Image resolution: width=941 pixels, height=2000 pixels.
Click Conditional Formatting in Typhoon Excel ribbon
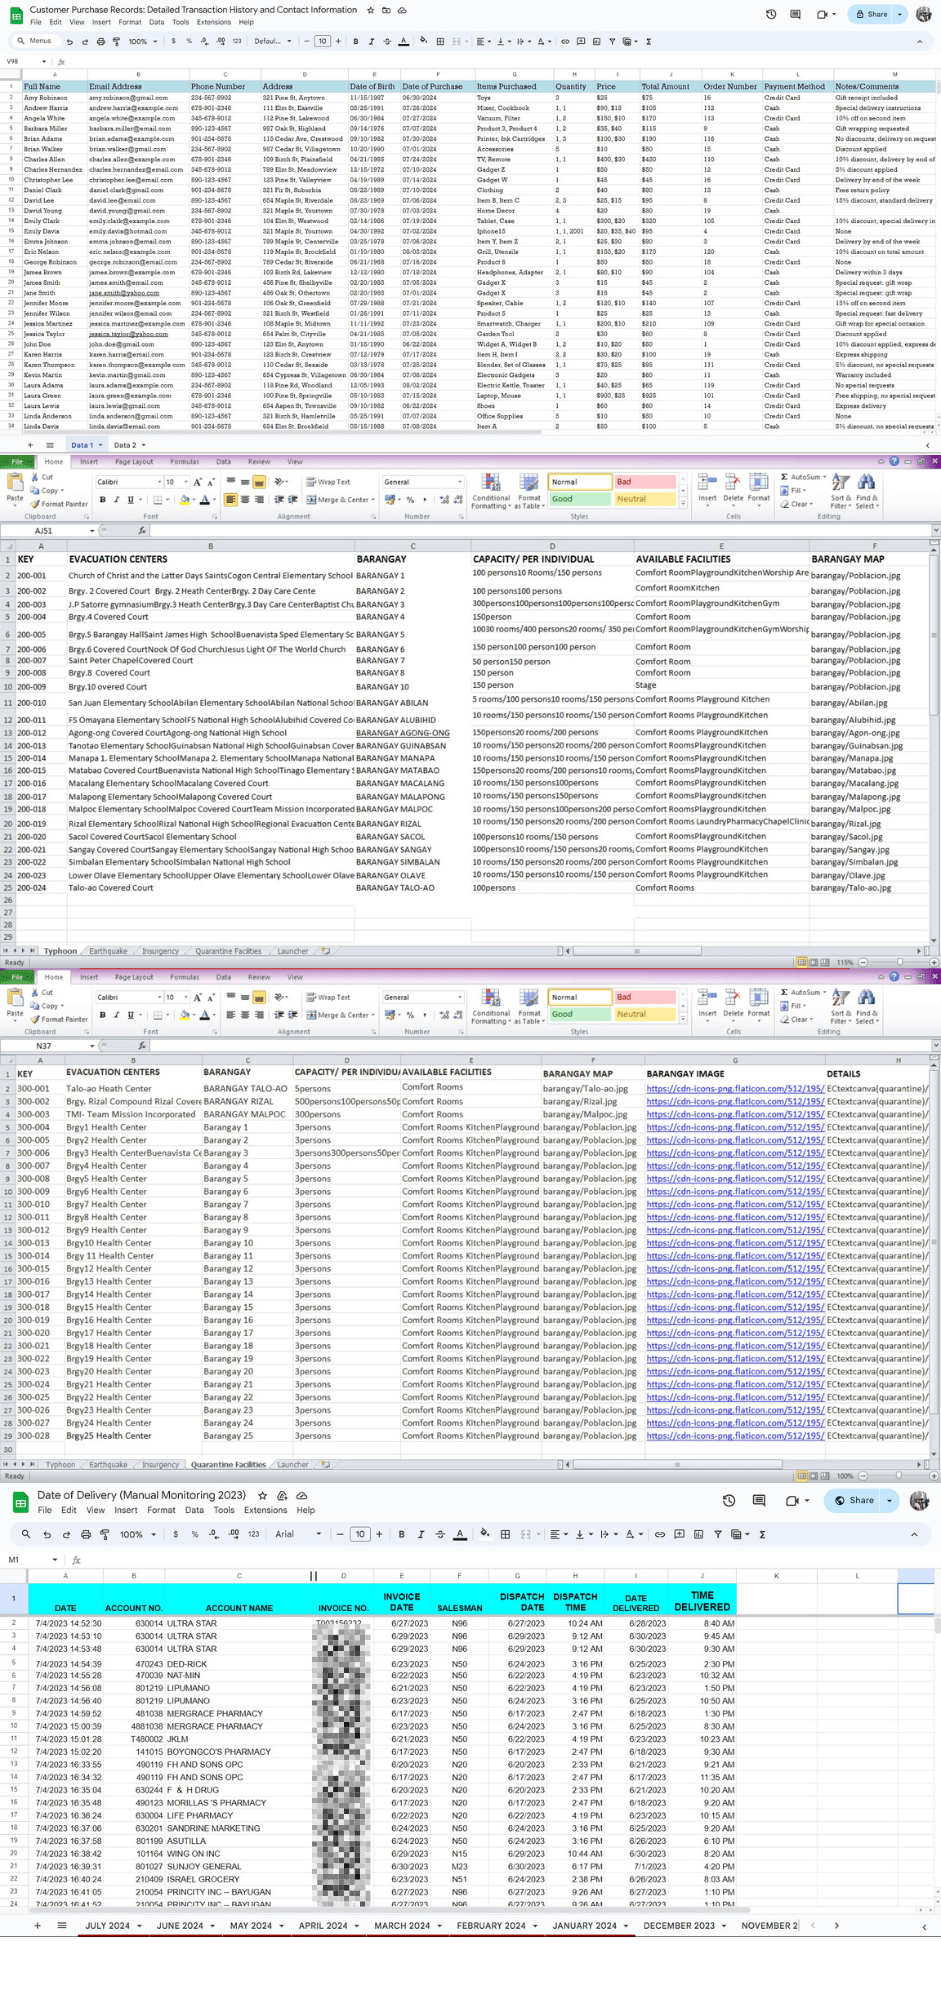tap(491, 491)
